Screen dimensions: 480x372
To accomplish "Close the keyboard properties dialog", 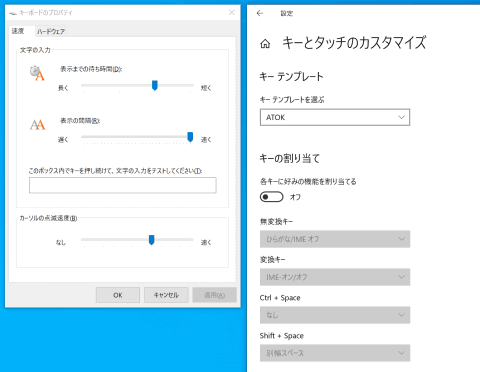I will pos(232,13).
